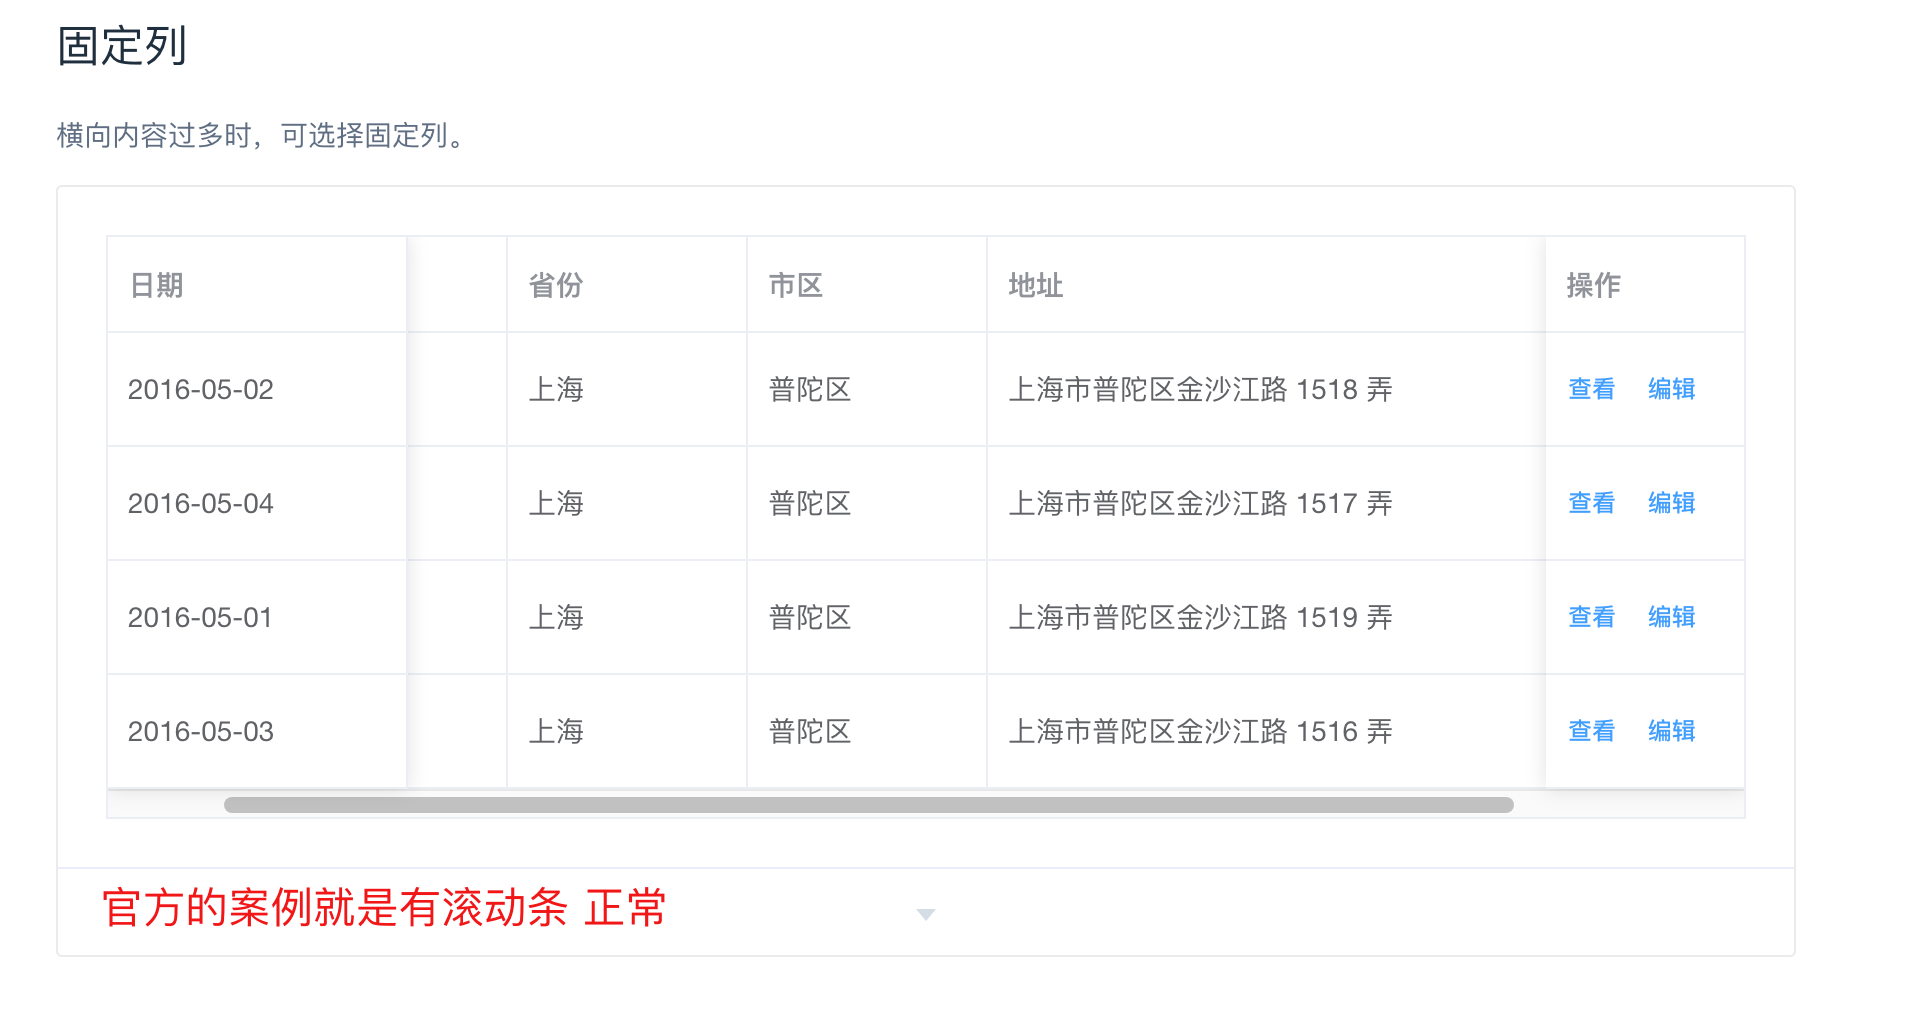Select the 普陀区 cell in the first row
Screen dimensions: 1910x1024
click(x=806, y=389)
